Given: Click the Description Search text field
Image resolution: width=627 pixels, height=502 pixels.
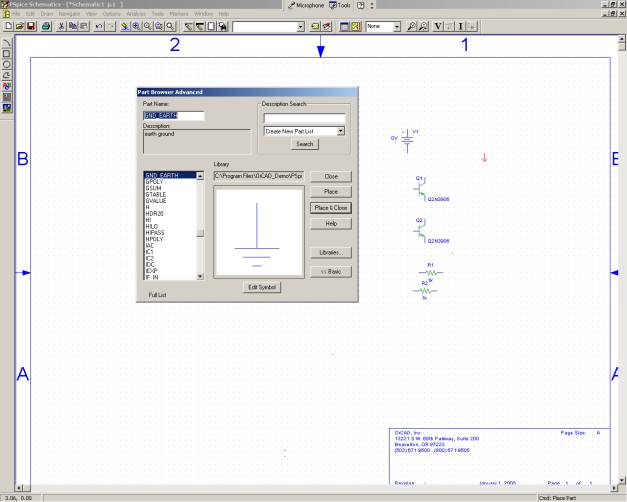Looking at the screenshot, I should tap(304, 118).
